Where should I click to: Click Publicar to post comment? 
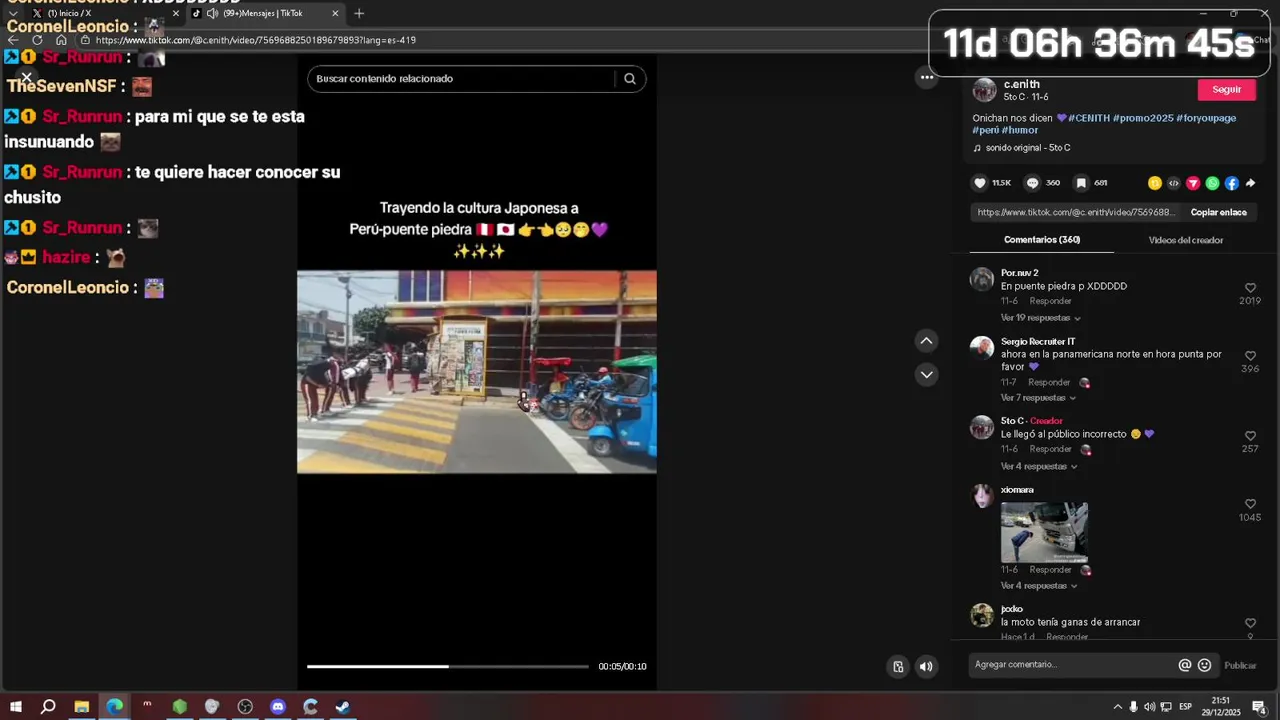tap(1240, 666)
